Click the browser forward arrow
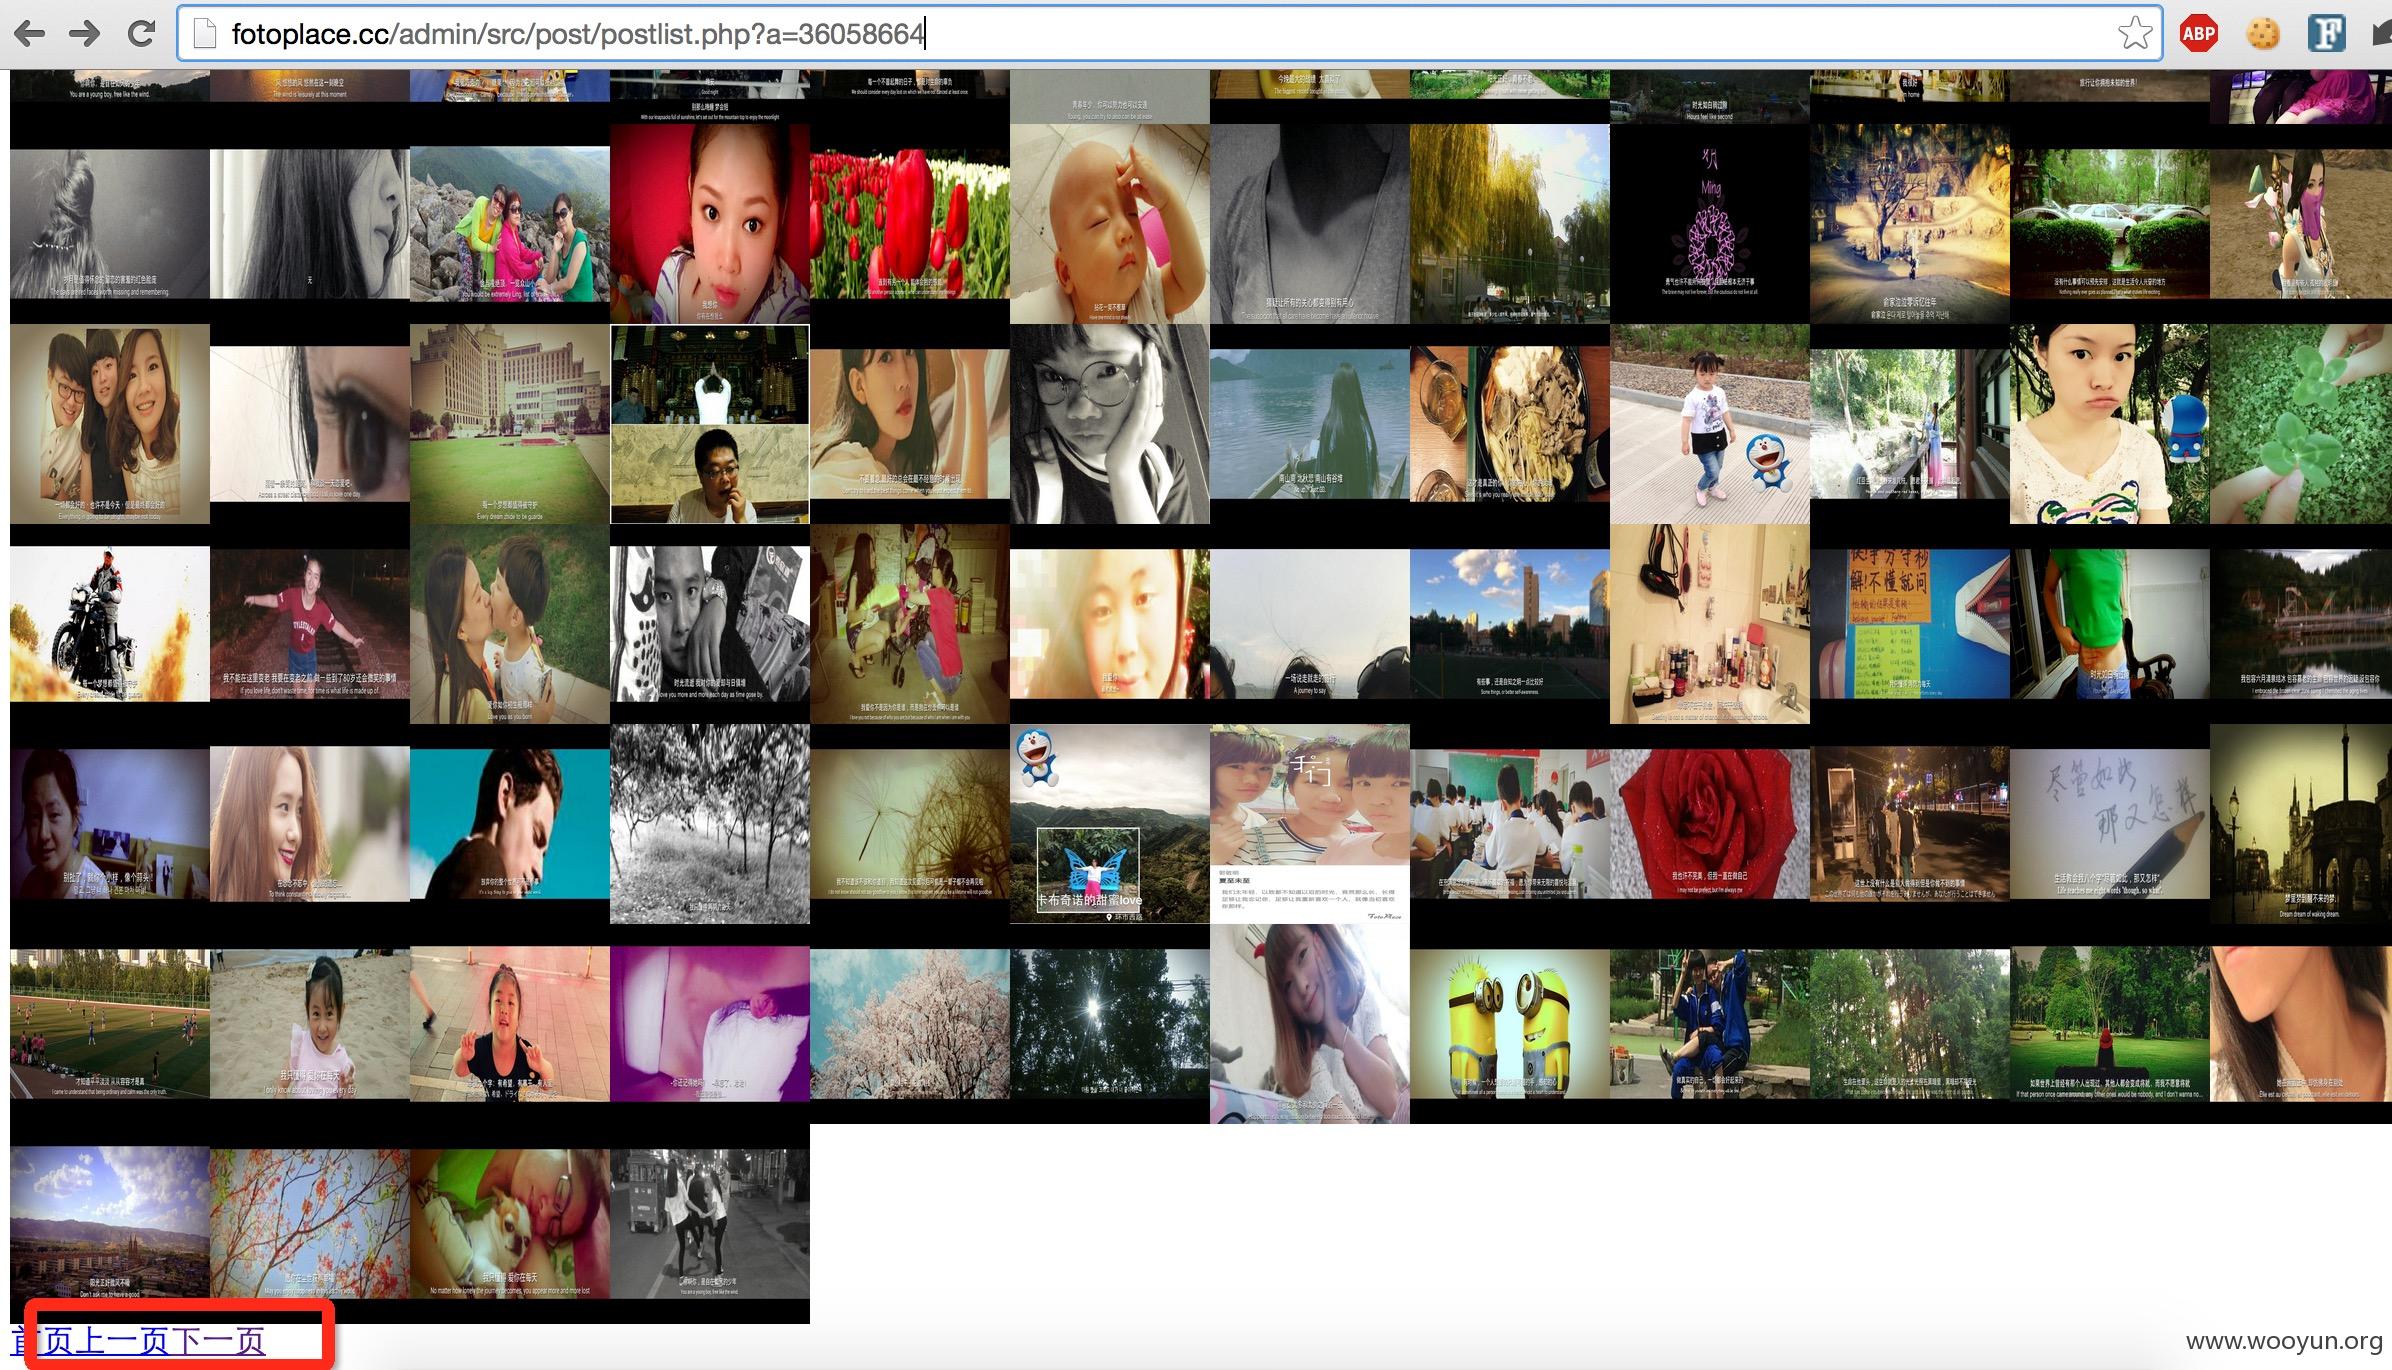This screenshot has width=2392, height=1370. (x=85, y=34)
